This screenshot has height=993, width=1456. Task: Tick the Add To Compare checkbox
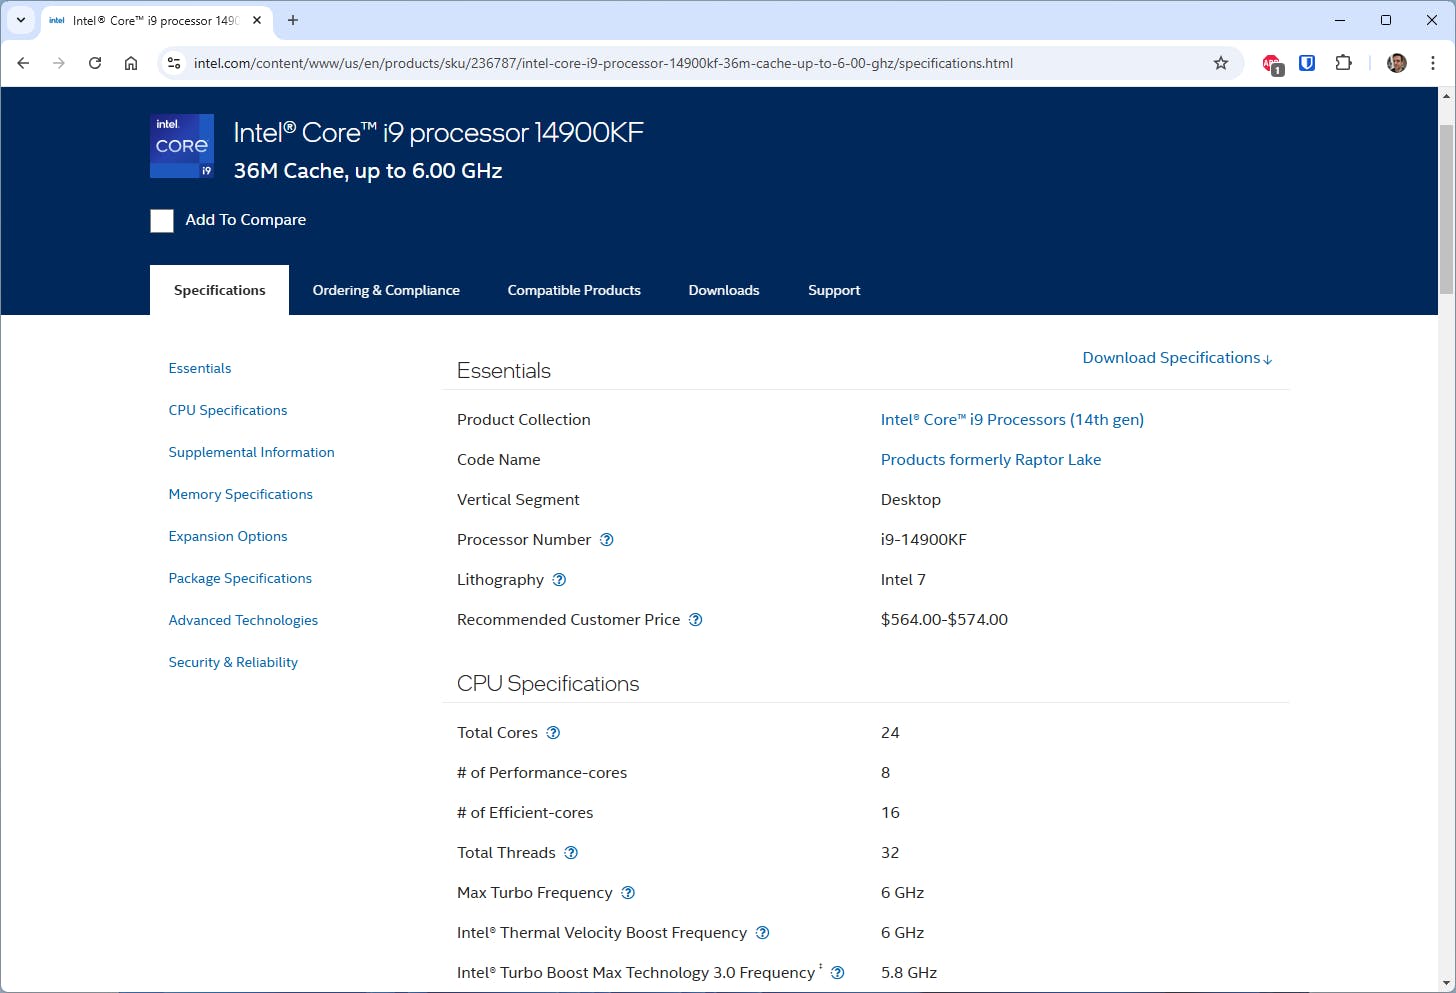(x=162, y=220)
